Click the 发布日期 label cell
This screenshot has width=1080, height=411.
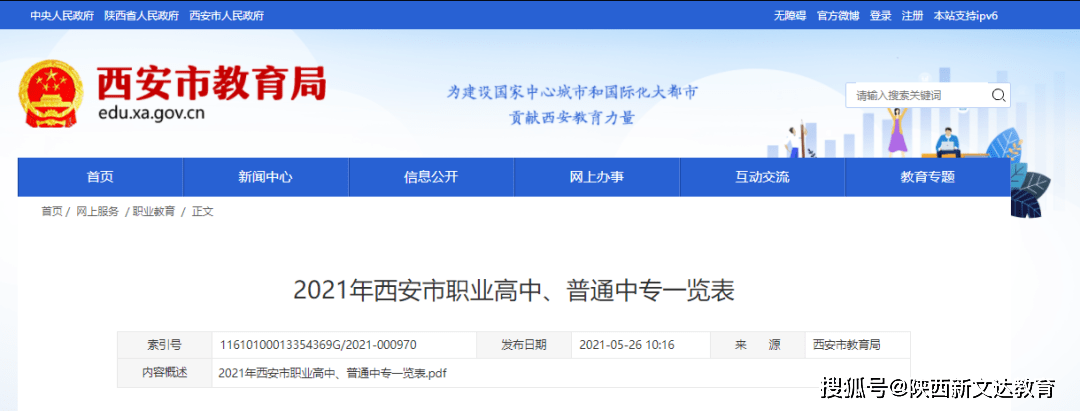pyautogui.click(x=524, y=345)
